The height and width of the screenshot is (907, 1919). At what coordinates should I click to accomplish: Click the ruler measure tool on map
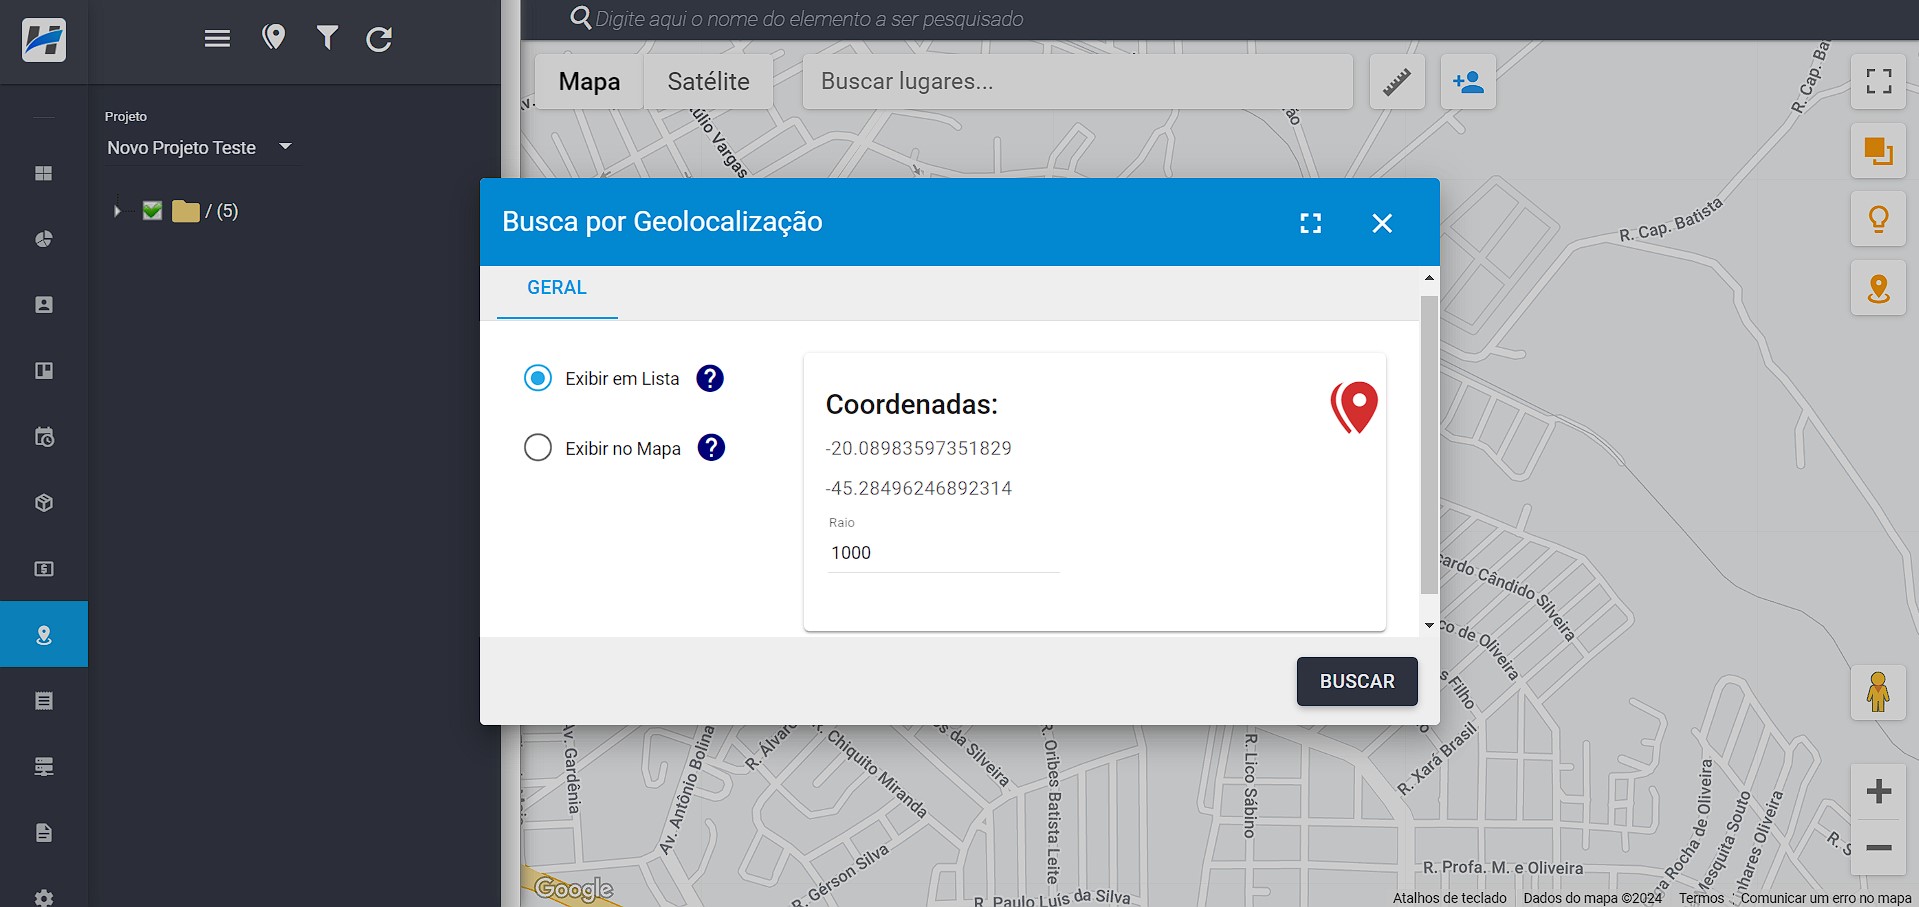[1397, 82]
